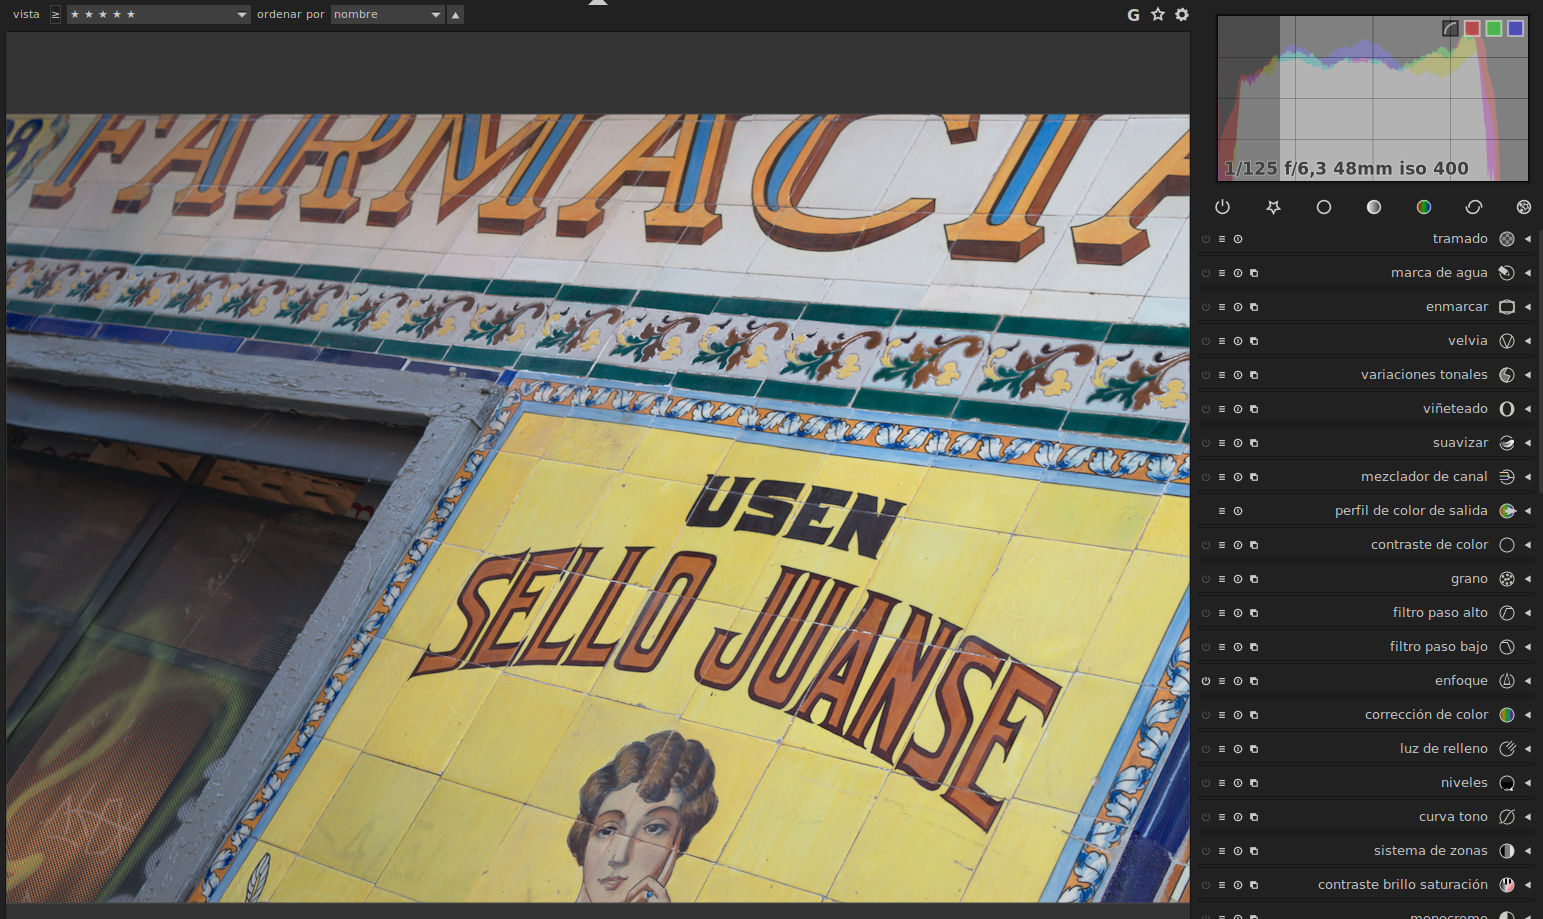Expand the perfil de color de salida module
This screenshot has width=1543, height=919.
point(1528,511)
